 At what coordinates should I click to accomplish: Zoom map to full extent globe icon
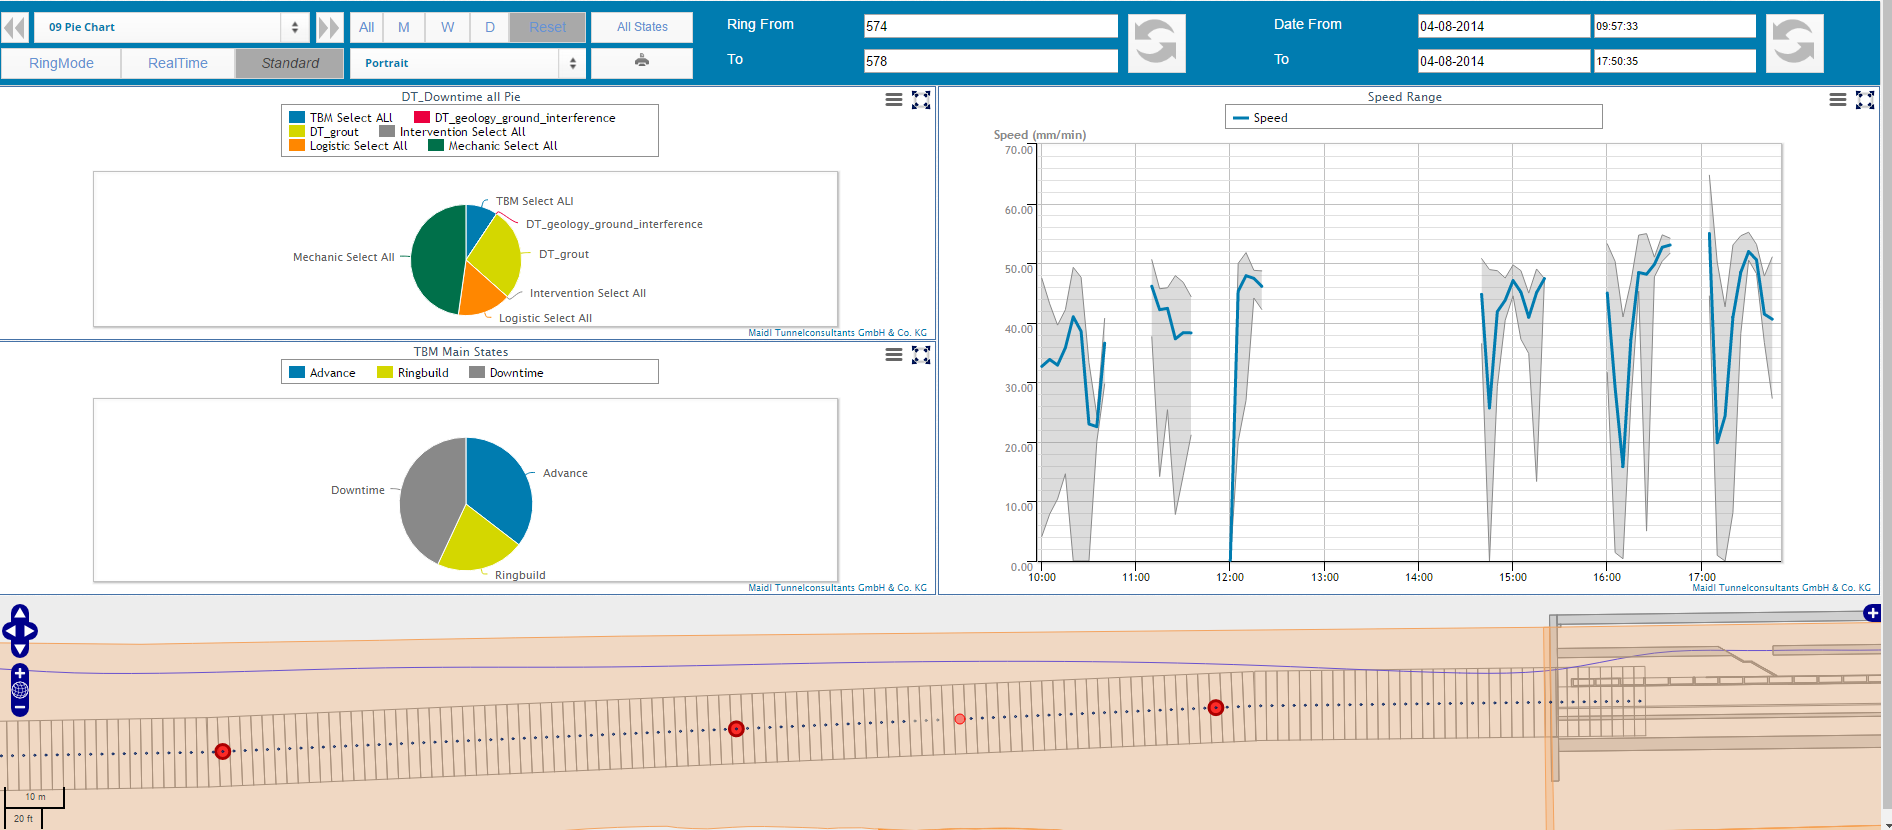point(20,690)
